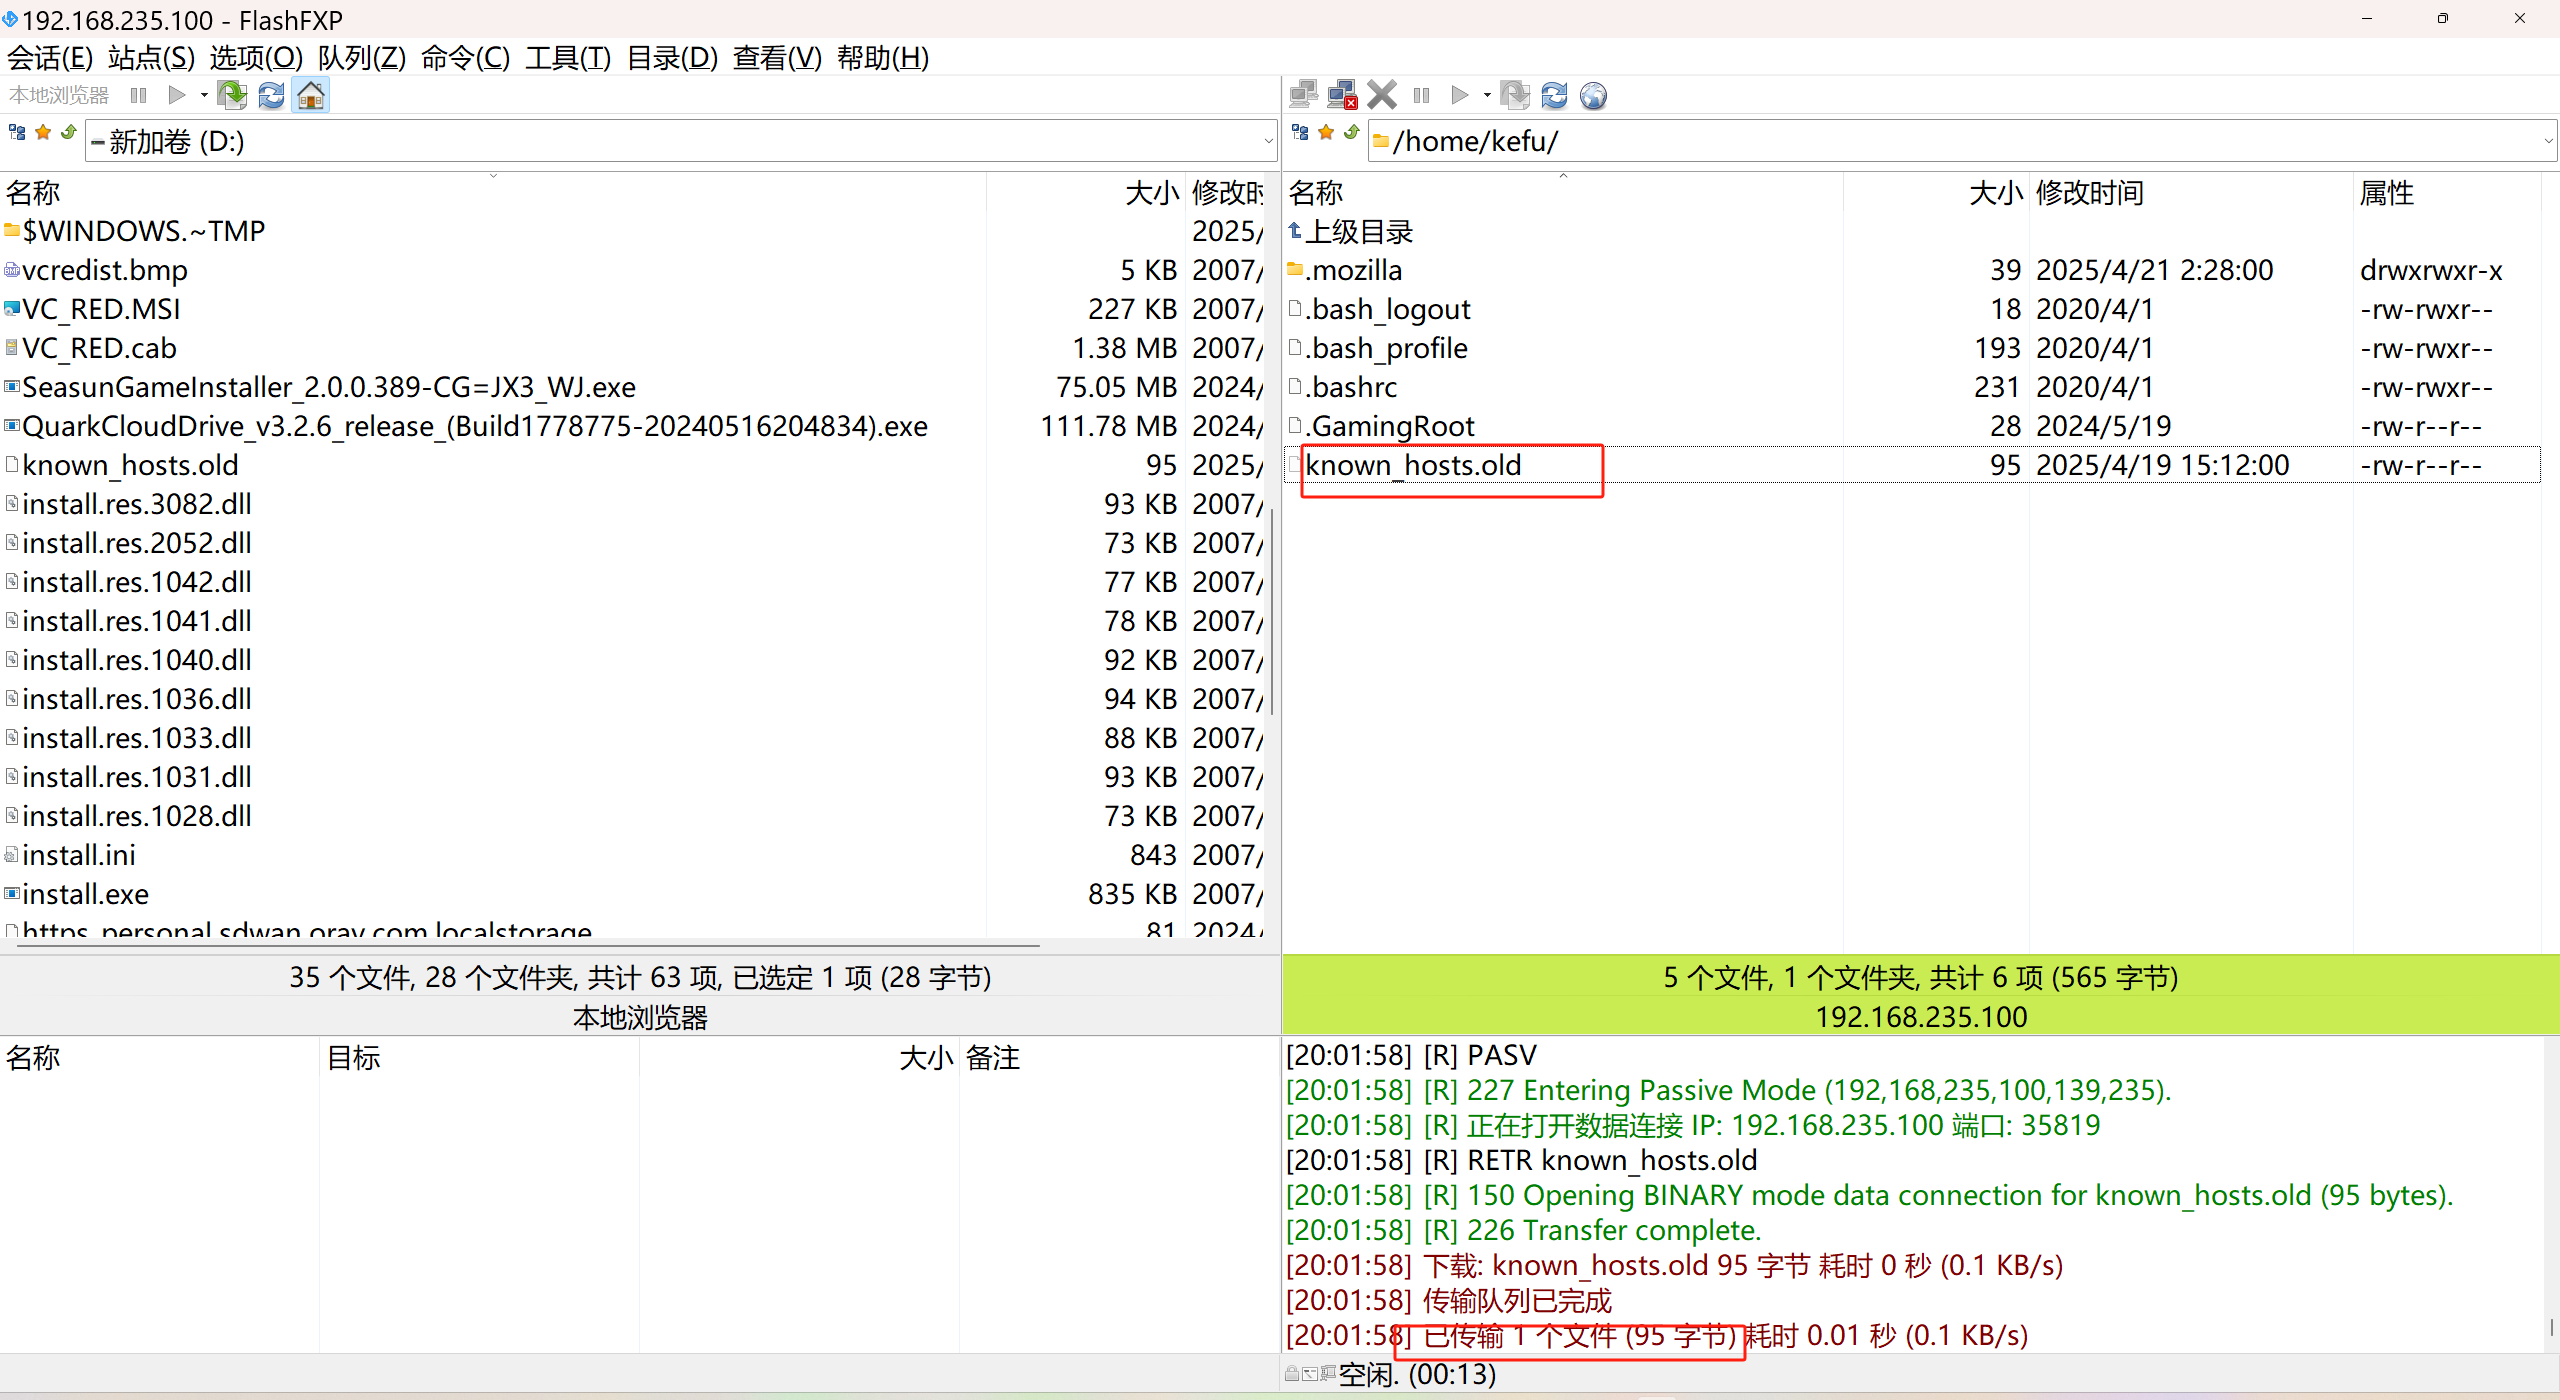Click the remote pane refresh icon

[1554, 96]
